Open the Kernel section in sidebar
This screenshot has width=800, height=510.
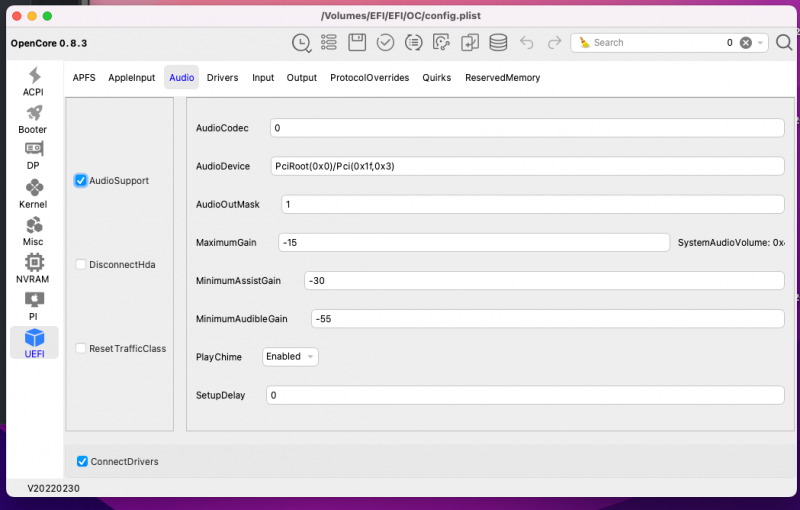click(34, 194)
